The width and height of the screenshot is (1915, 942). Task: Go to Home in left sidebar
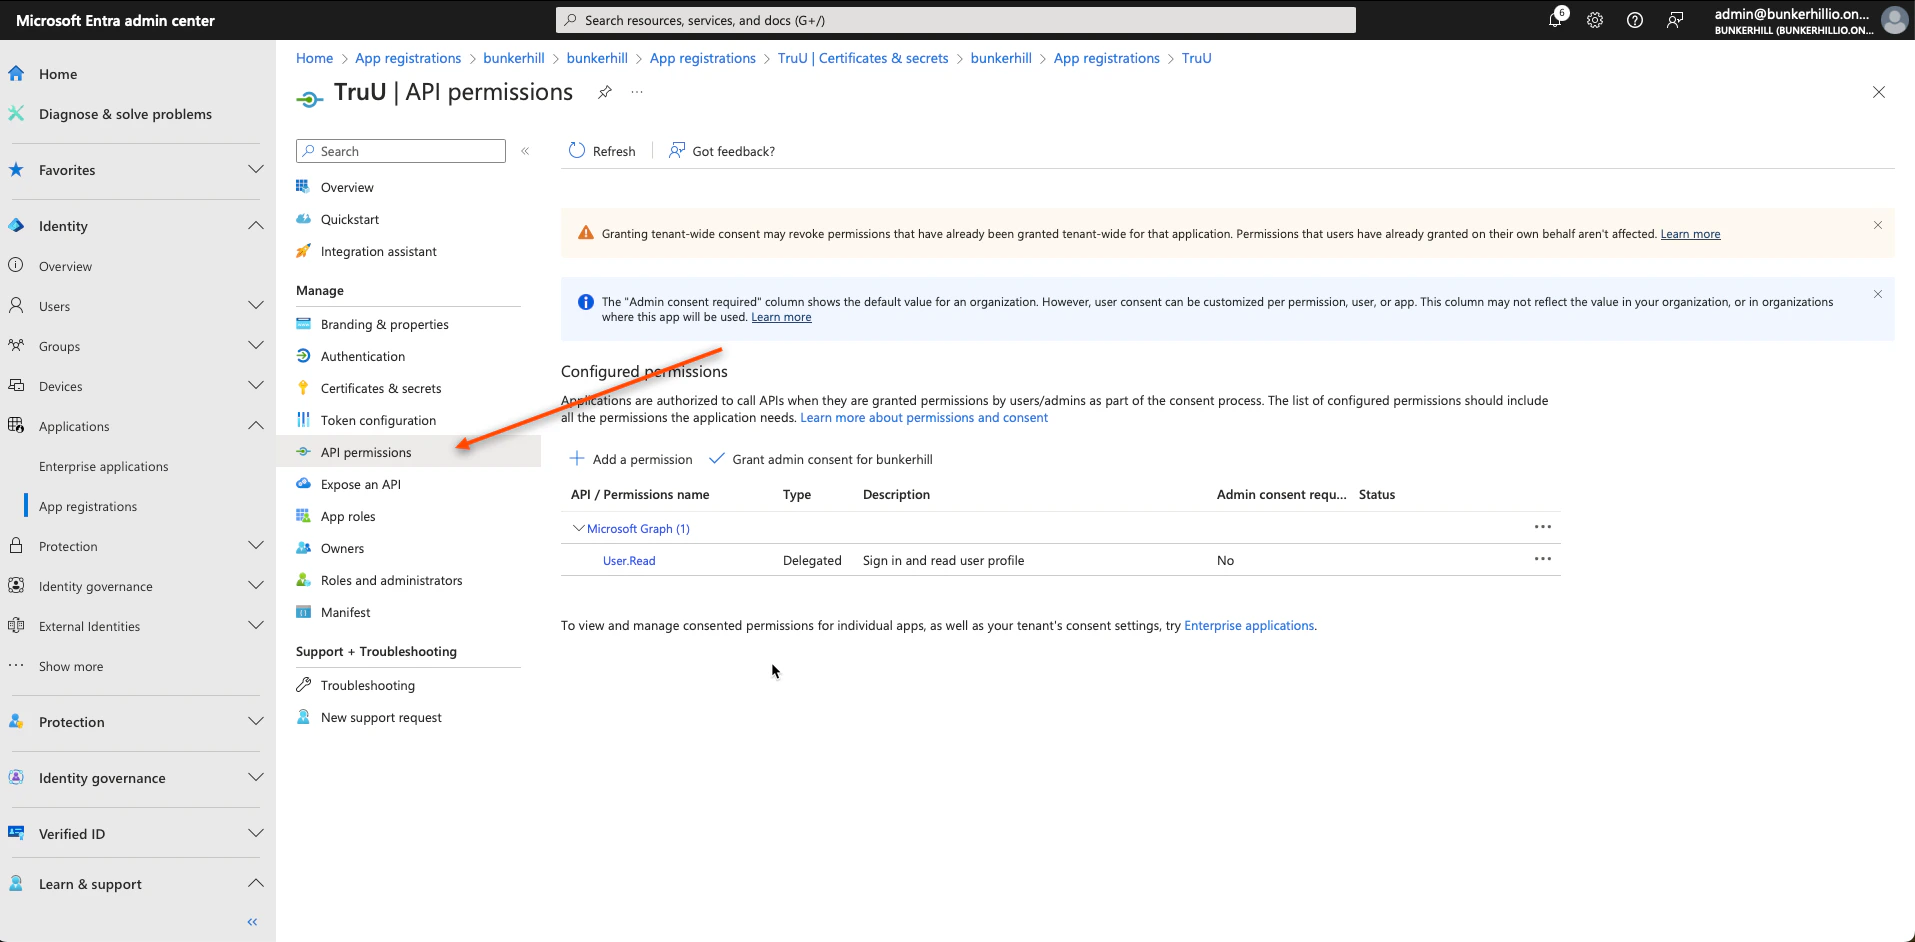[58, 74]
